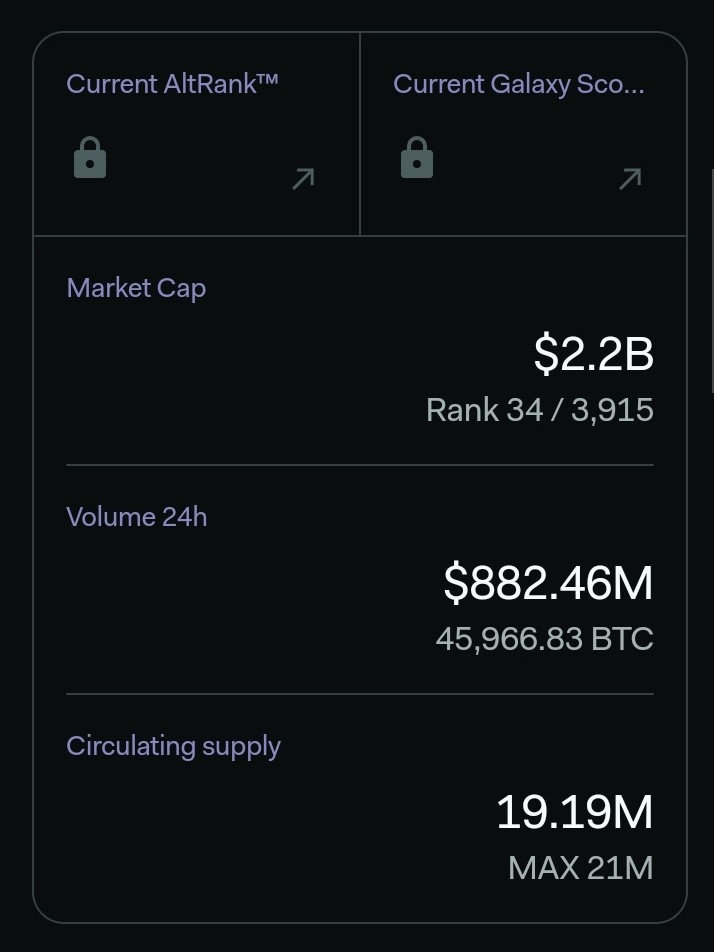714x952 pixels.
Task: Click the divider line below Market Cap rank
Action: coord(360,465)
